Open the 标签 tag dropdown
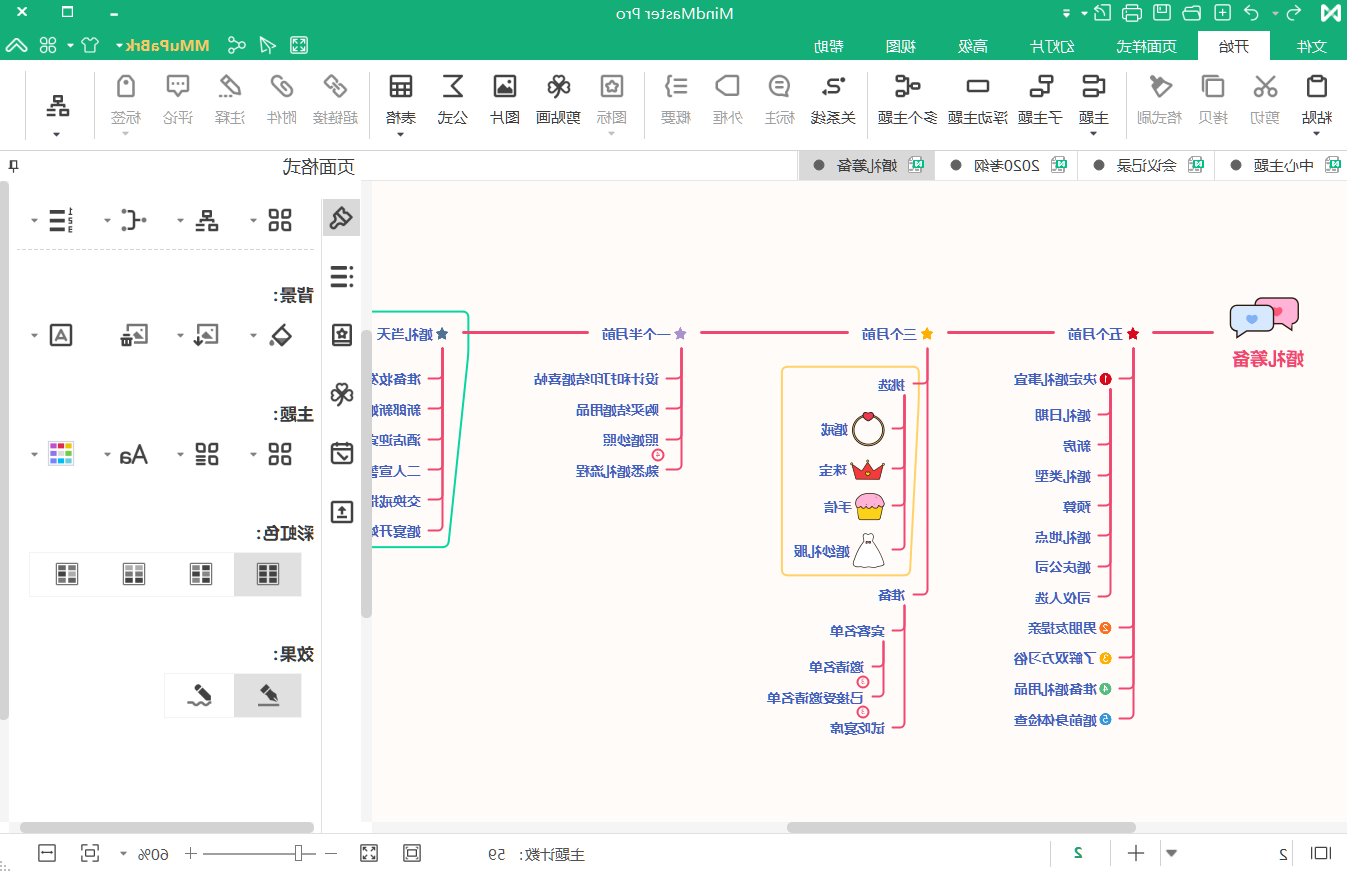The height and width of the screenshot is (872, 1347). tap(125, 132)
